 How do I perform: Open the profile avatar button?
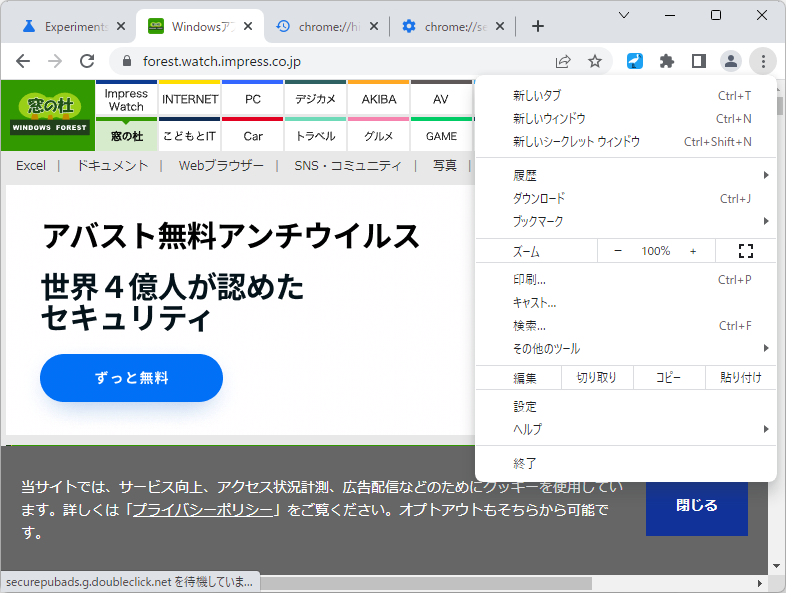point(731,61)
